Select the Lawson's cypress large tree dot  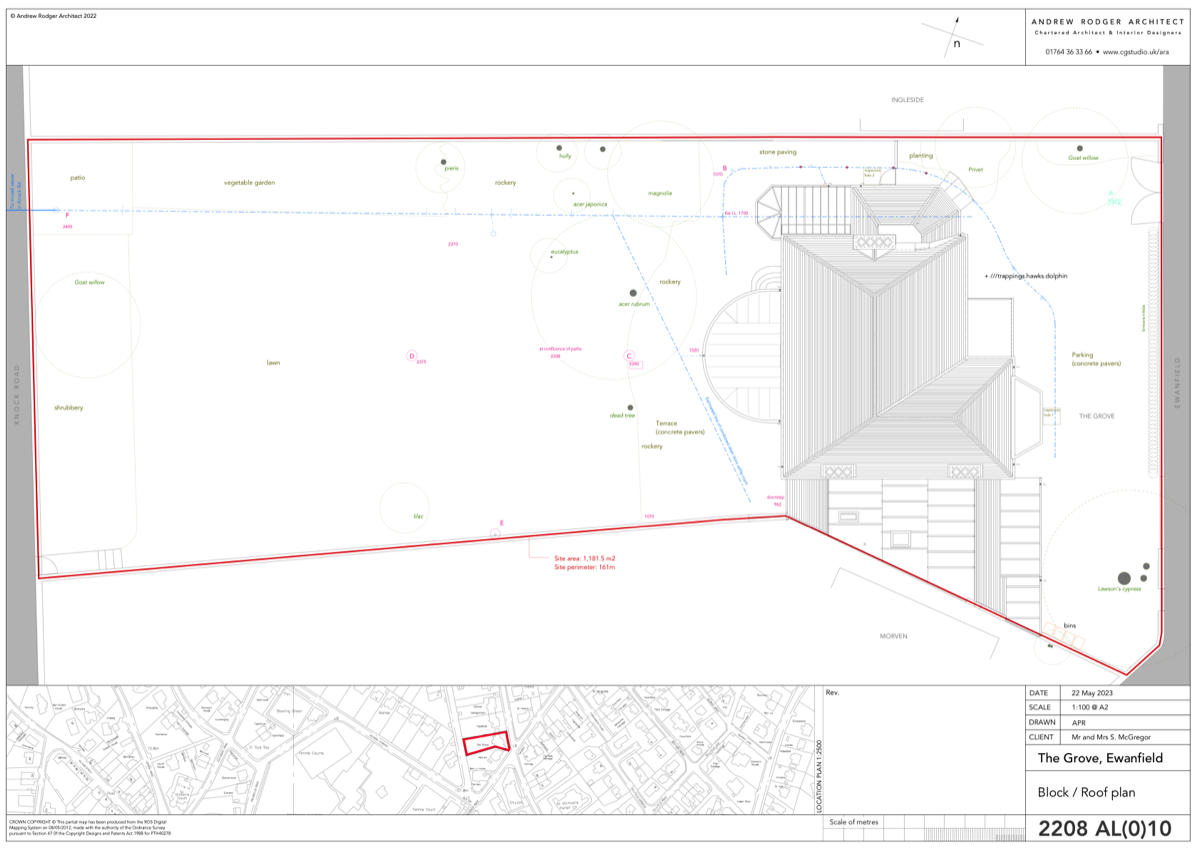pyautogui.click(x=1124, y=578)
